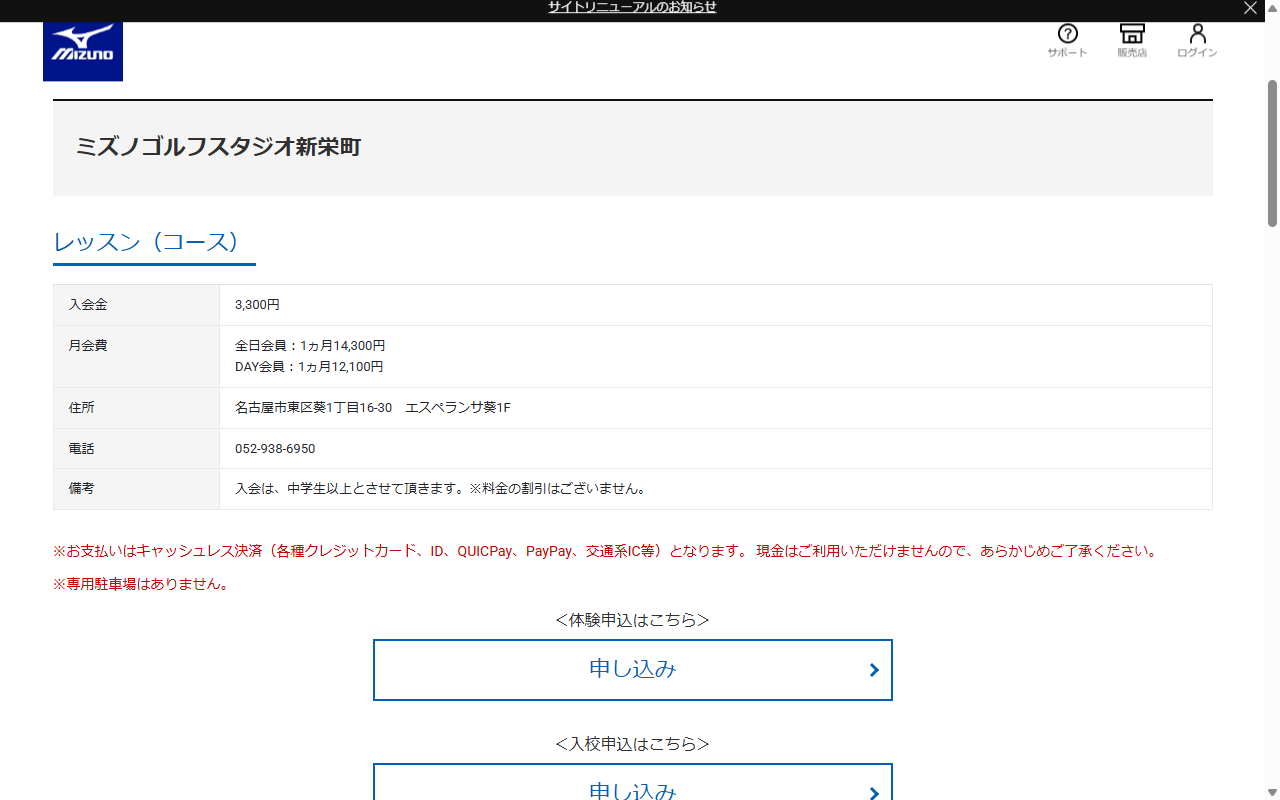Click the 入会金 row label
Image resolution: width=1280 pixels, height=800 pixels.
(x=88, y=305)
